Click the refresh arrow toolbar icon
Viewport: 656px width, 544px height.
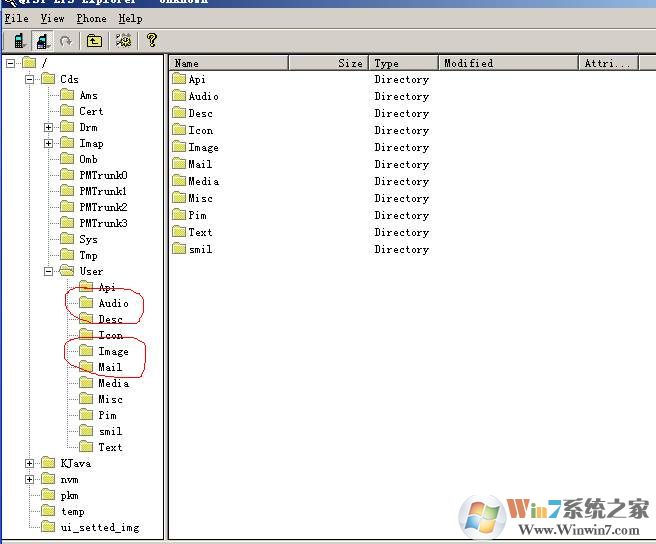pos(66,41)
